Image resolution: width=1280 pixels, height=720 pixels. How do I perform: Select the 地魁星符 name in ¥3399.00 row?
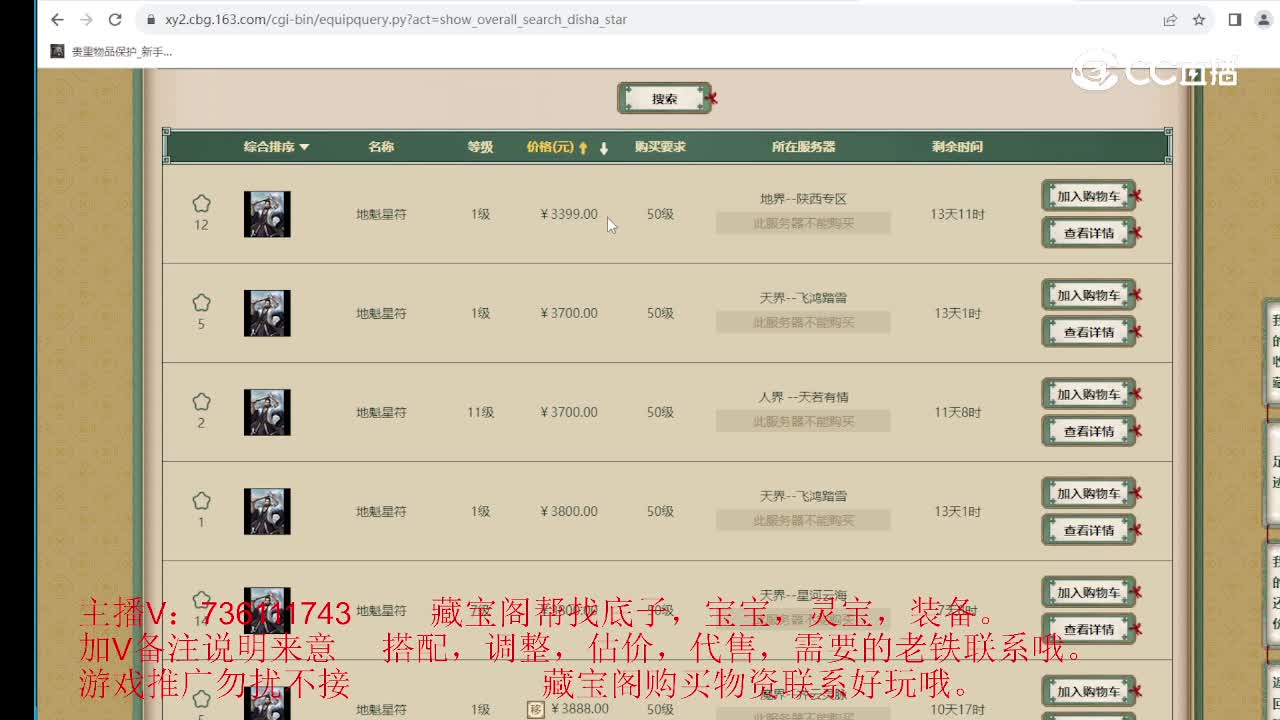(381, 214)
